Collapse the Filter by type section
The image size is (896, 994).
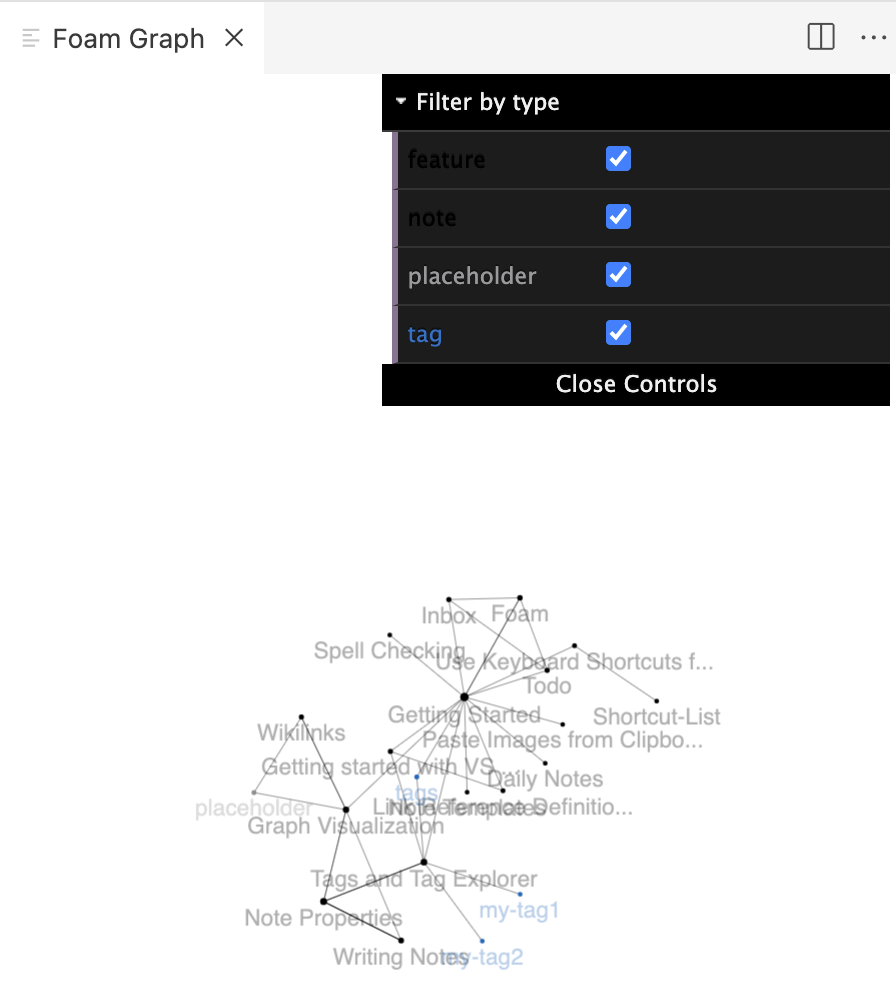(400, 101)
